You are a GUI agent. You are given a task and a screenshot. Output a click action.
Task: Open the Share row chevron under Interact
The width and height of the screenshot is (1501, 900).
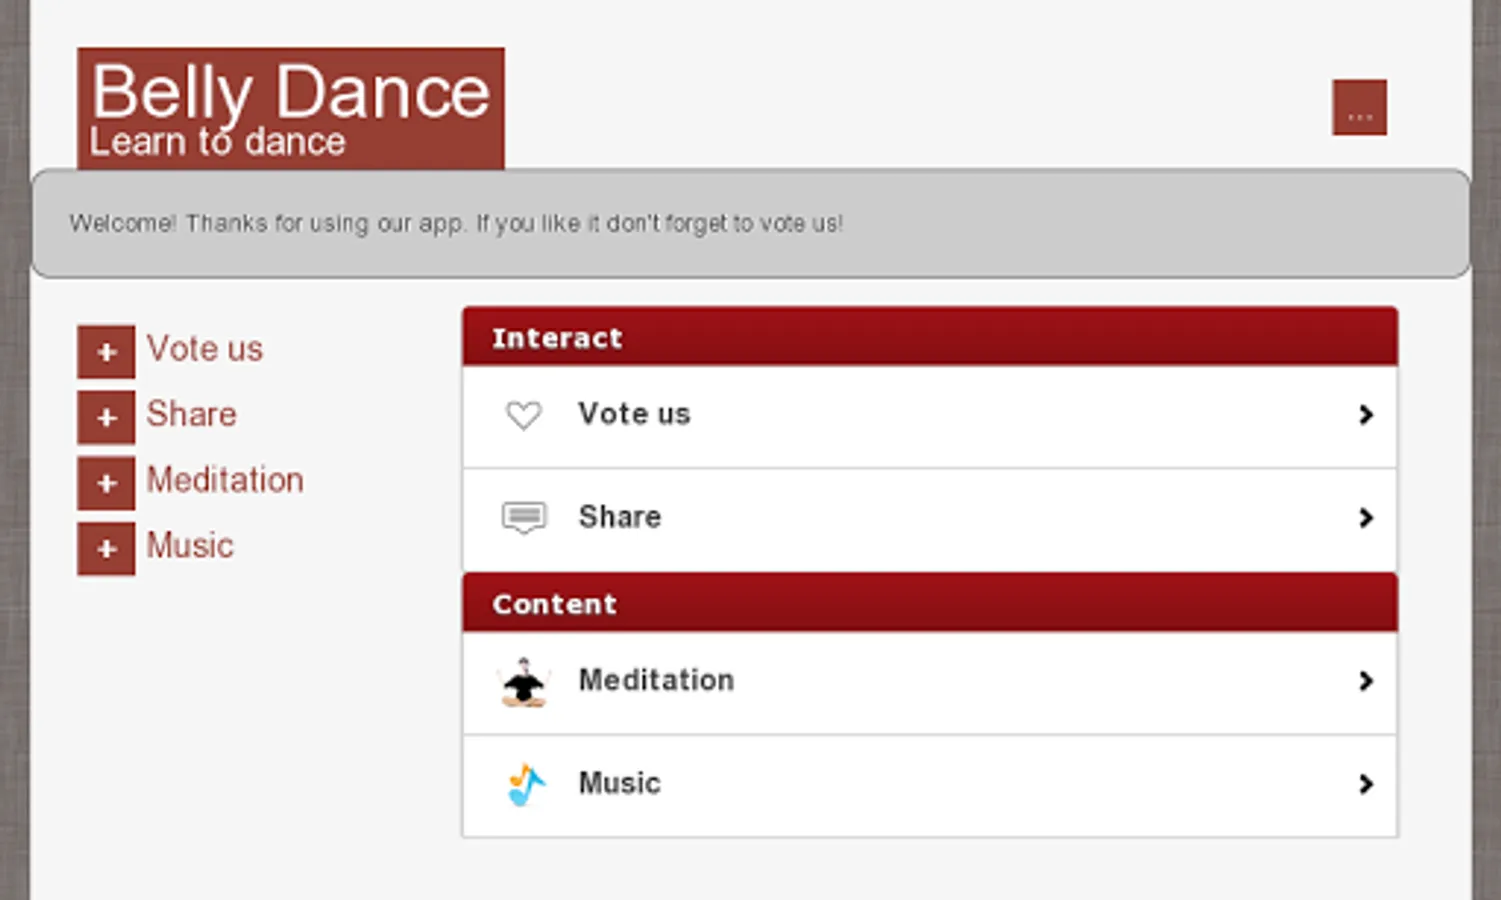click(1366, 517)
